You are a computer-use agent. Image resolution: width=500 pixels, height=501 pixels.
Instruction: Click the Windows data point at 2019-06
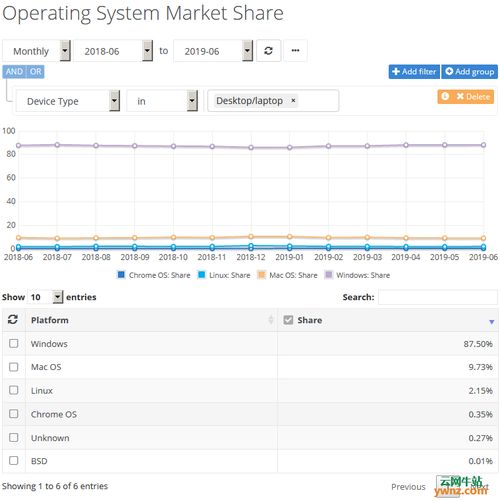[483, 145]
